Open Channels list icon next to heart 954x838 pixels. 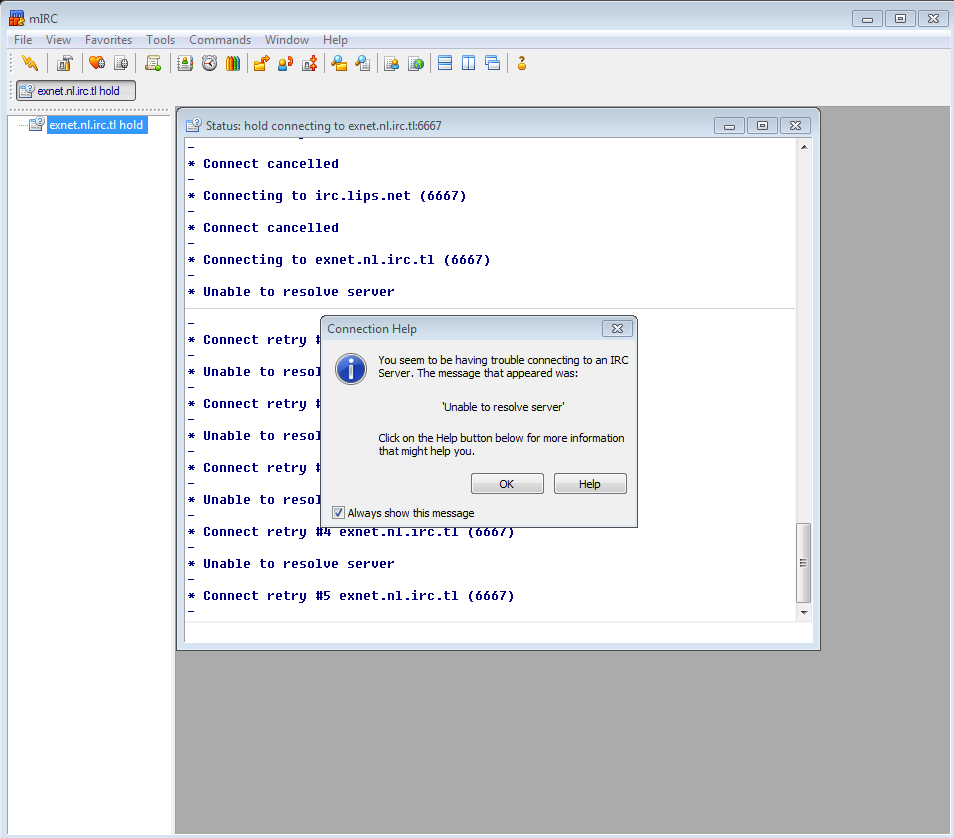pos(121,63)
